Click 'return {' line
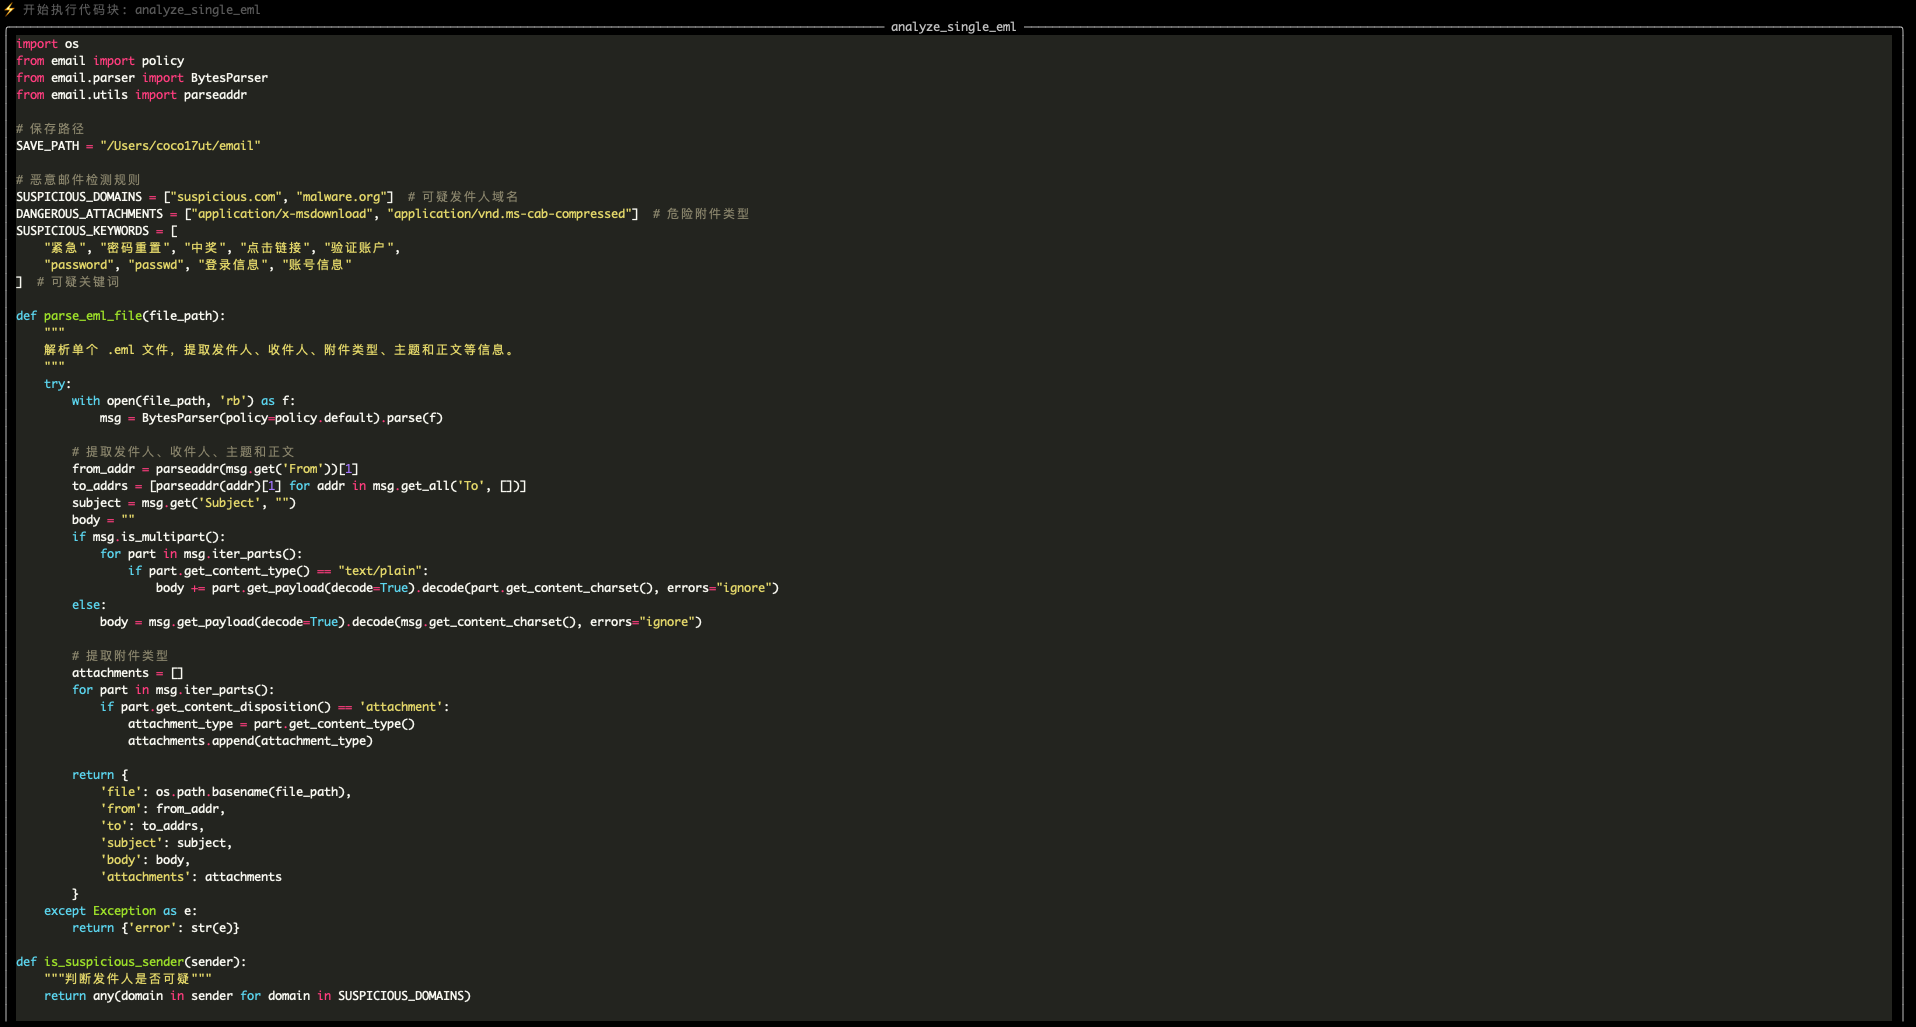The image size is (1916, 1027). [100, 775]
